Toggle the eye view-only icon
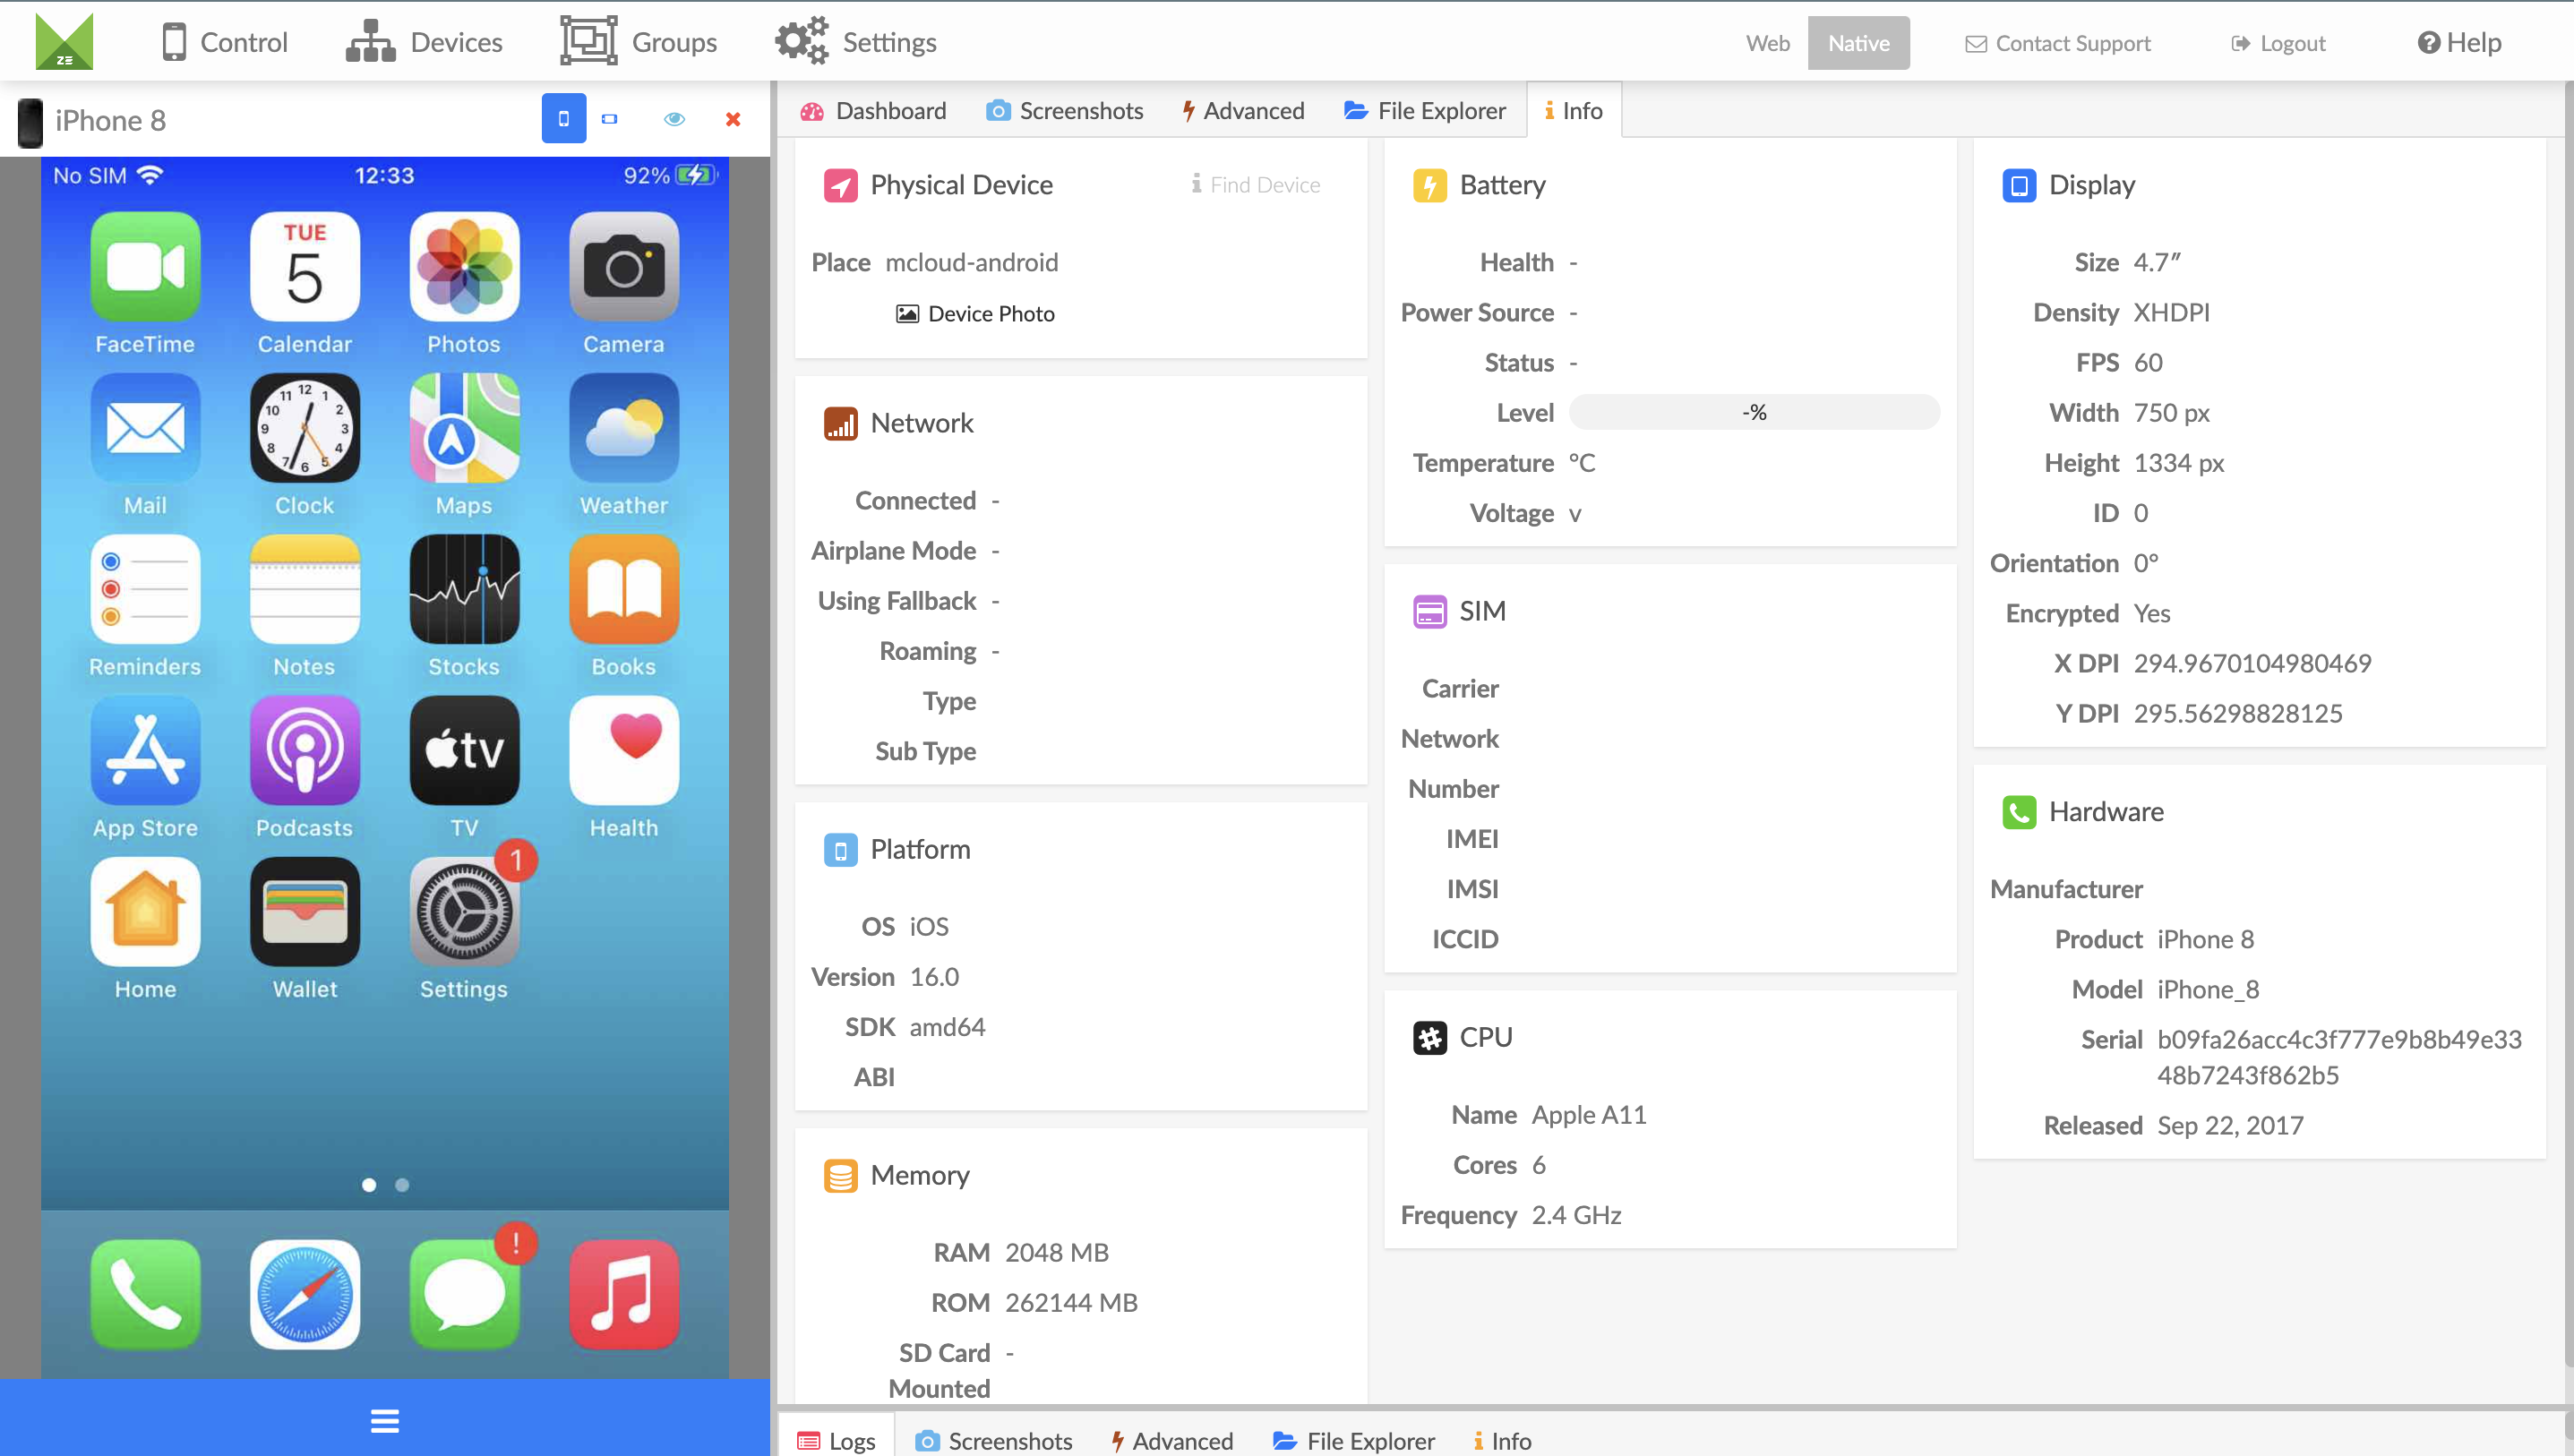 pyautogui.click(x=675, y=119)
